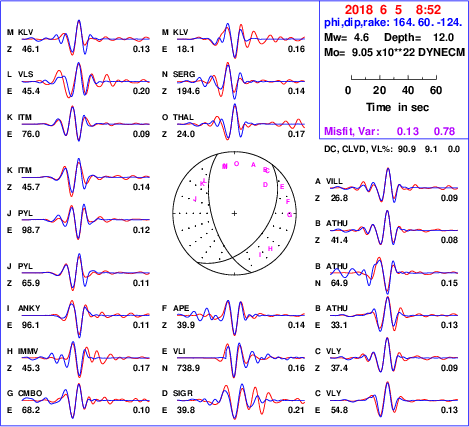Select station marker F on the beachball
469x427 pixels.
(288, 202)
